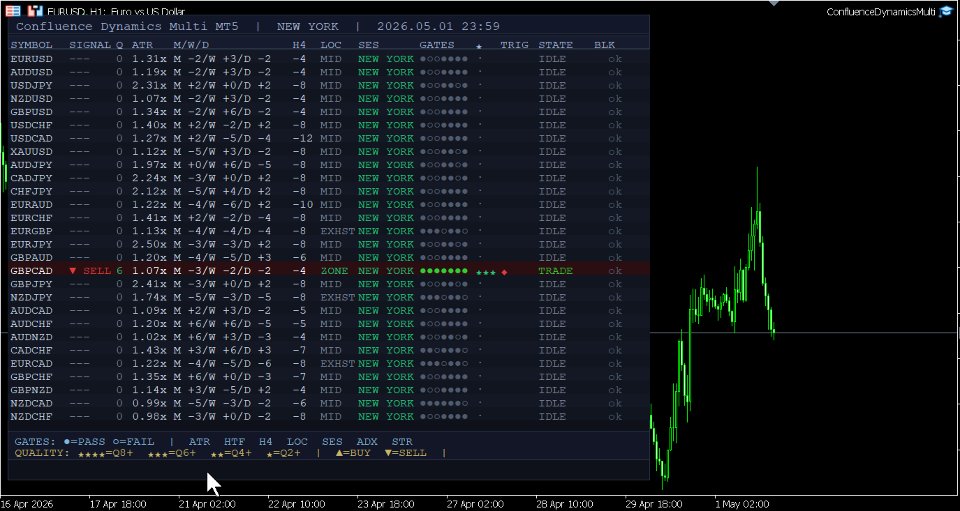The height and width of the screenshot is (511, 960).
Task: Select the EURAUD symbol
Action: click(x=32, y=205)
